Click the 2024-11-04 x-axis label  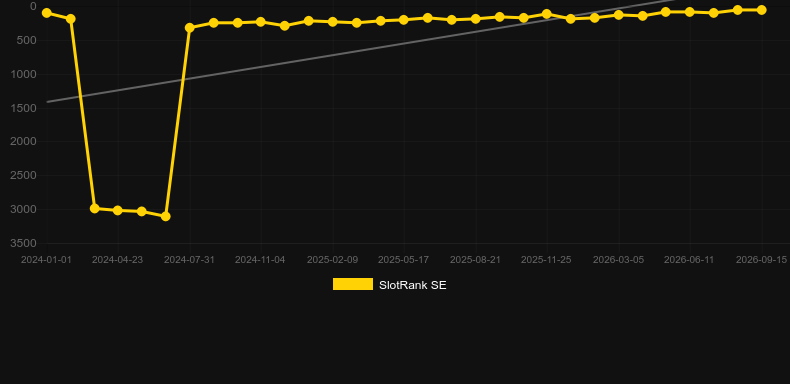[260, 260]
